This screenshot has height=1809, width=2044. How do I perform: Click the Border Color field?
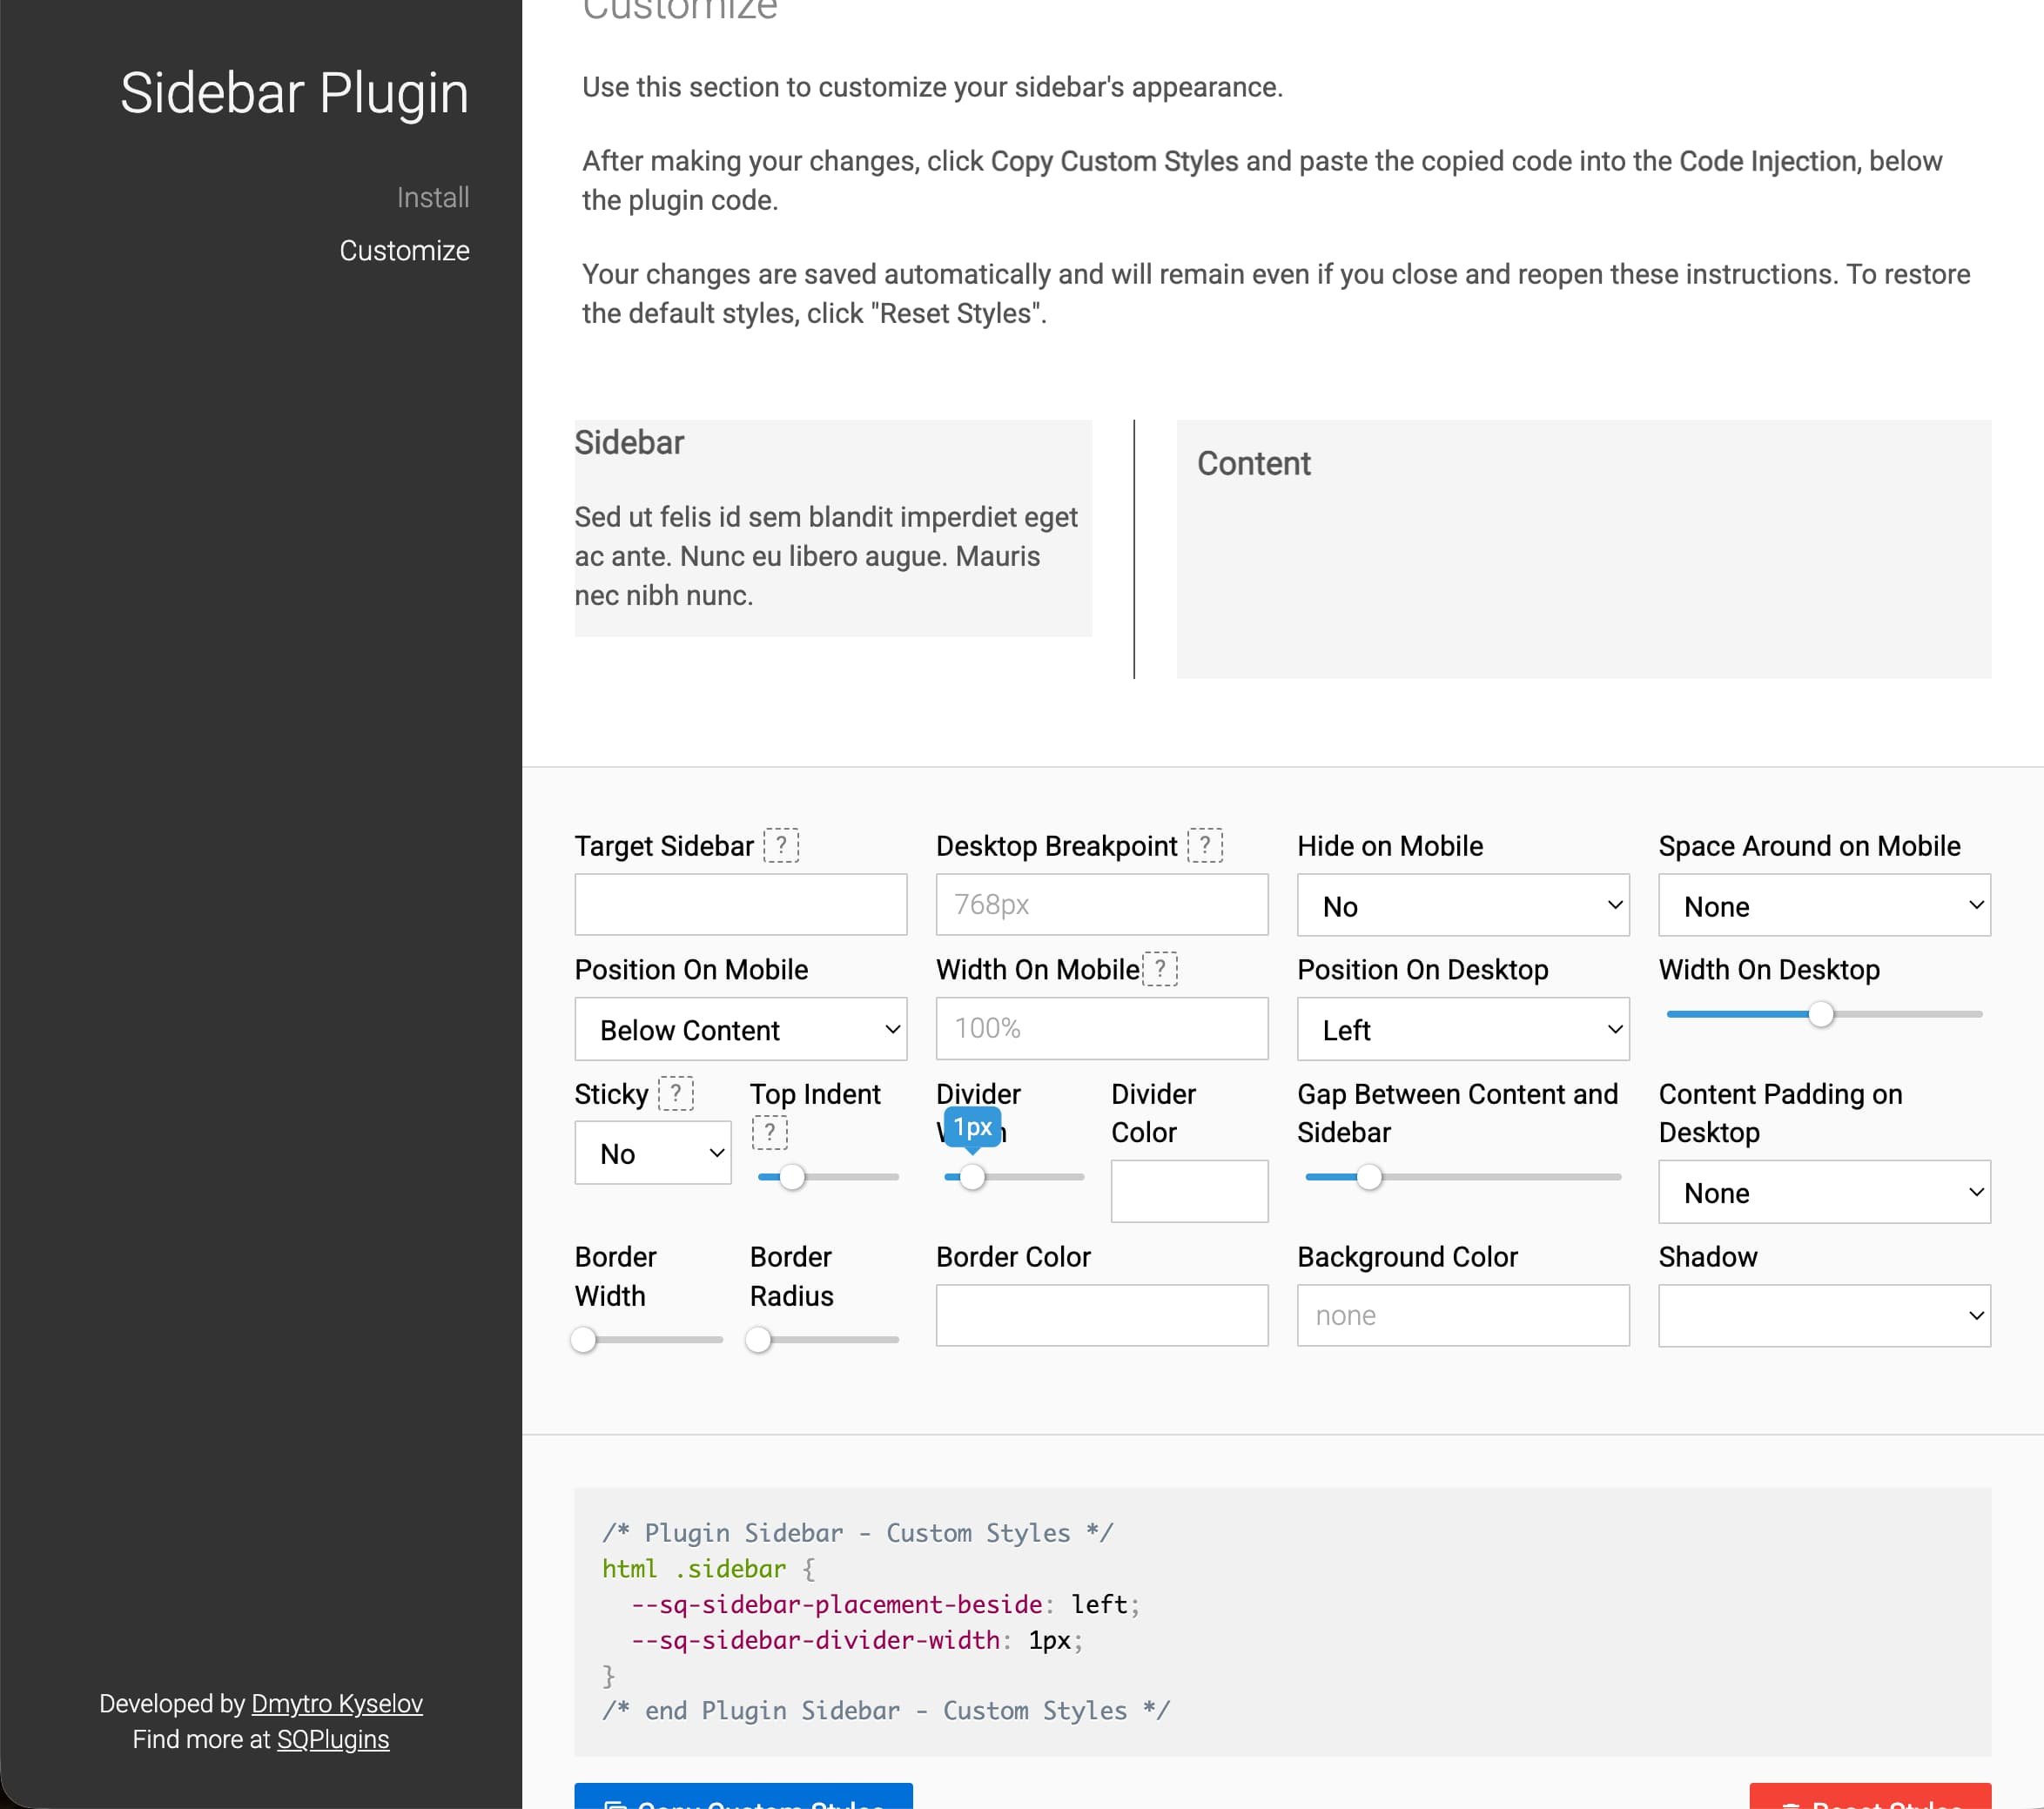pos(1101,1315)
